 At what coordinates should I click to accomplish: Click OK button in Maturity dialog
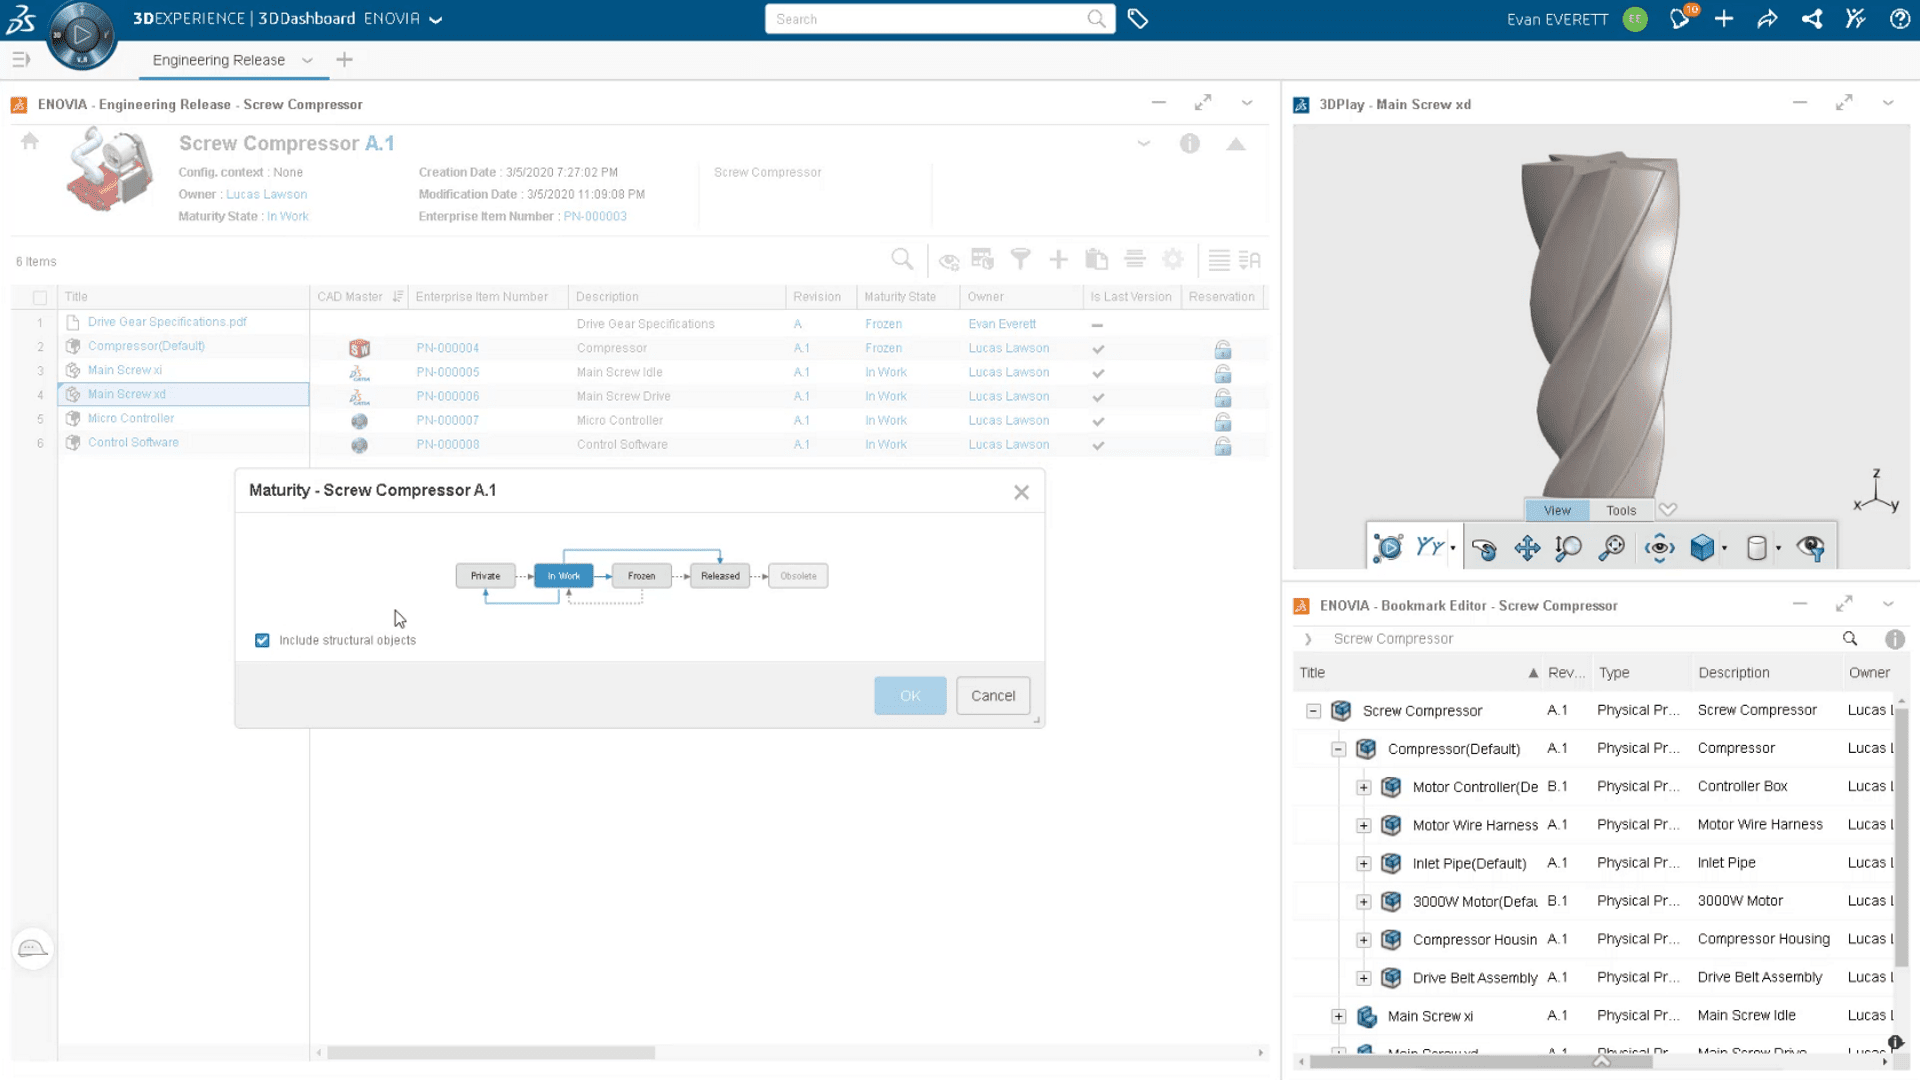point(910,695)
